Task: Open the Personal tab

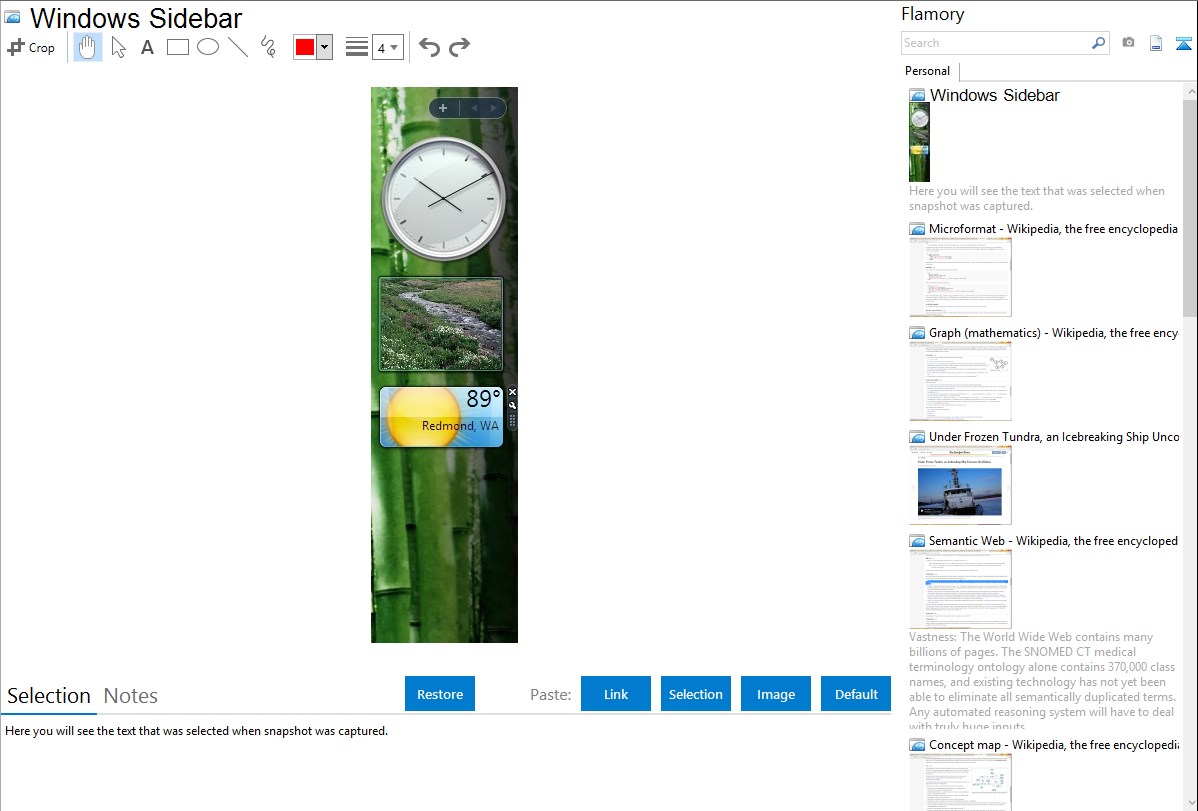Action: [x=928, y=70]
